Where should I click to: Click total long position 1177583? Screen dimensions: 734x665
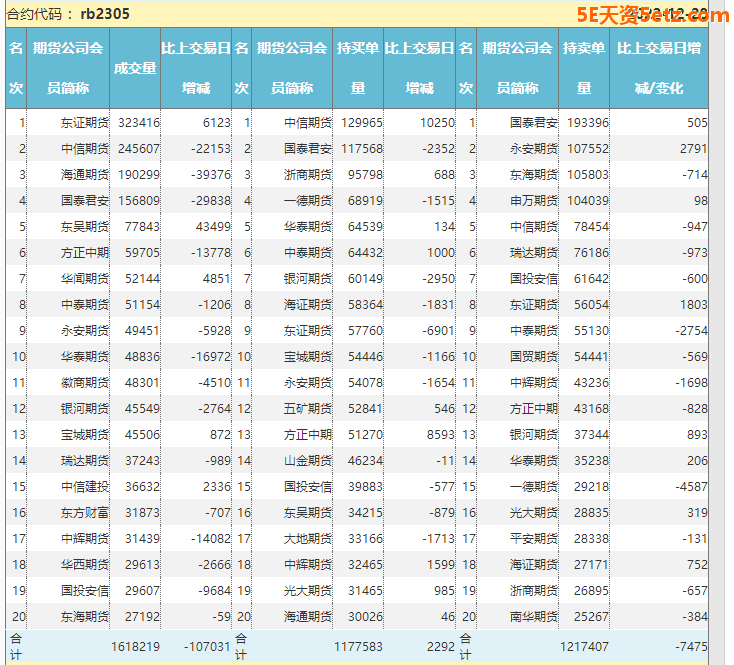coord(359,647)
